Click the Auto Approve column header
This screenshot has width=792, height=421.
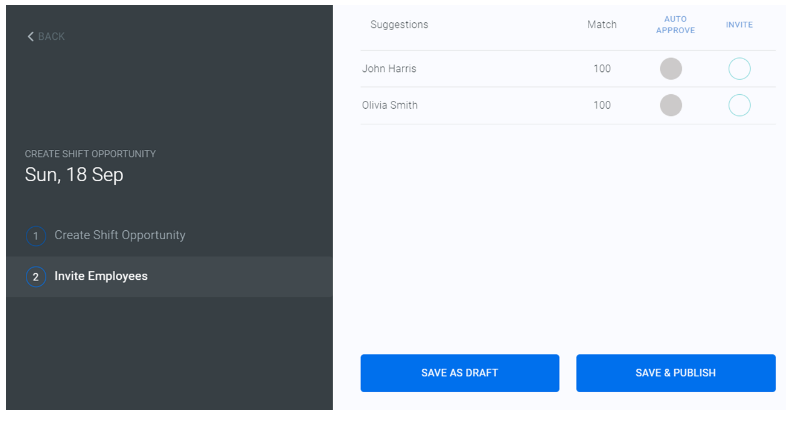pyautogui.click(x=675, y=25)
